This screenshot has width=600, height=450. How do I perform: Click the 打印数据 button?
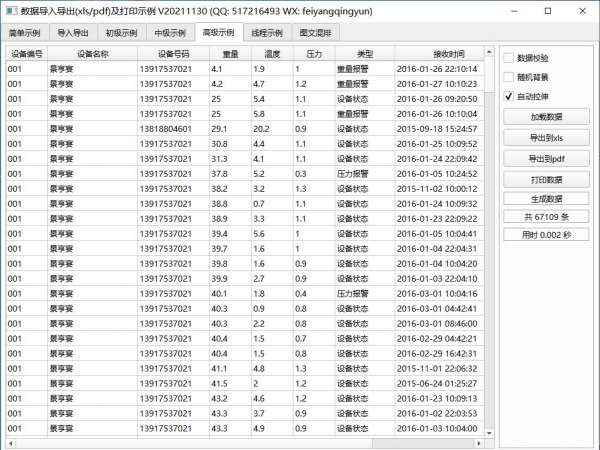tap(546, 179)
